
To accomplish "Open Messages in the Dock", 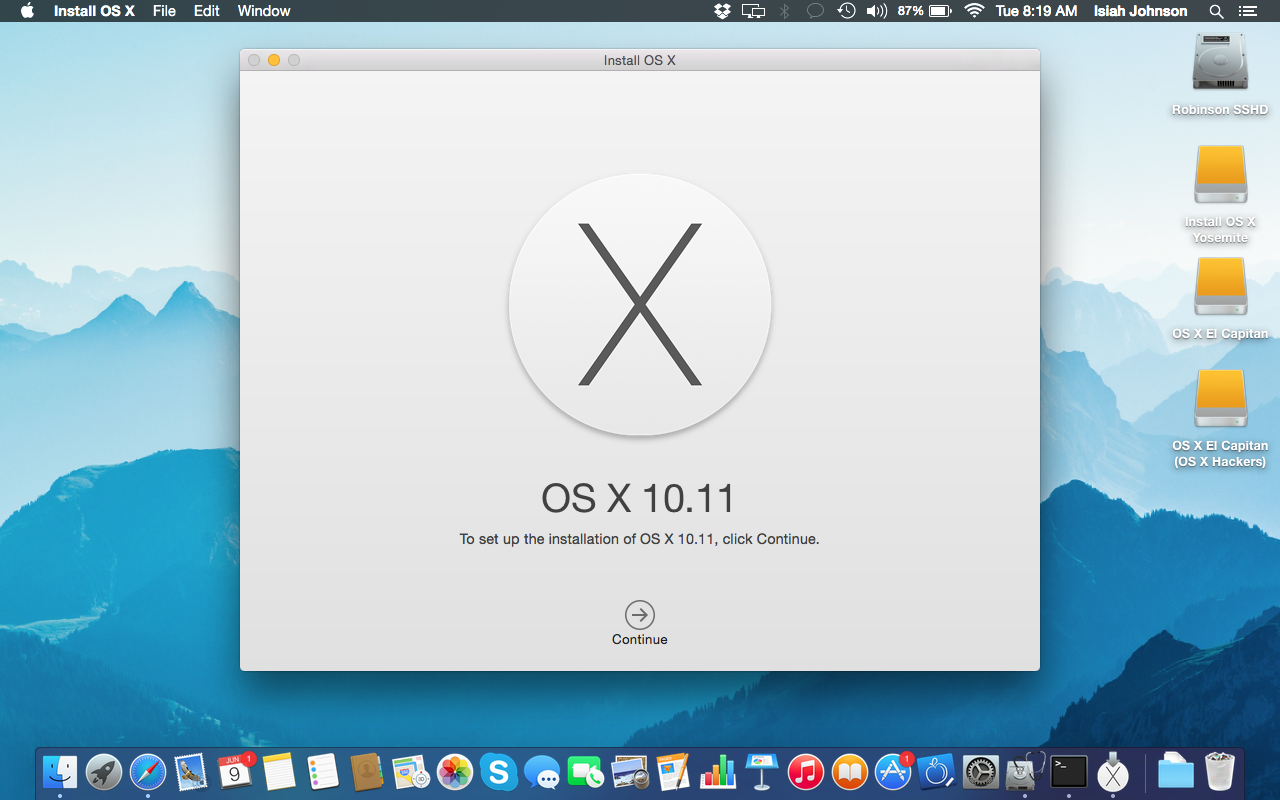I will tap(542, 771).
